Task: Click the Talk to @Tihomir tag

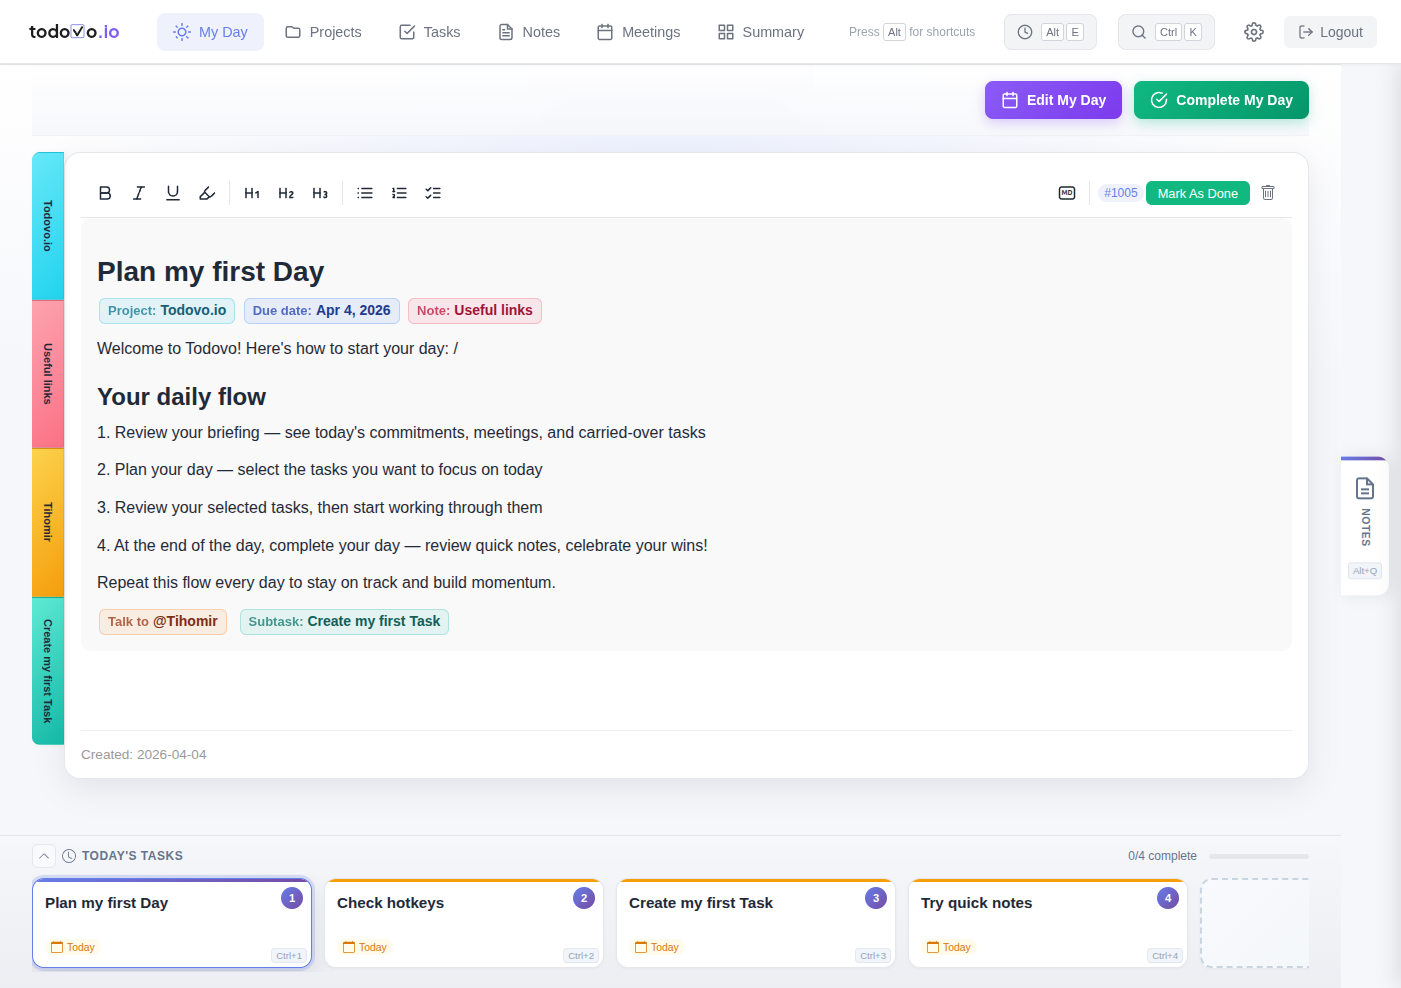Action: coord(163,622)
